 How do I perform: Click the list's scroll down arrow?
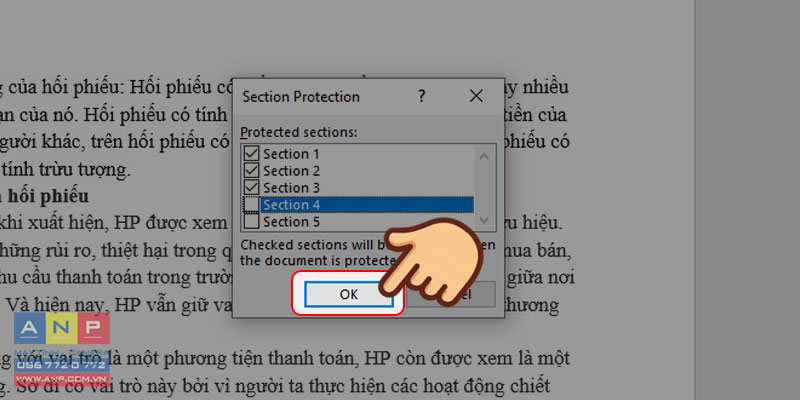[x=484, y=220]
